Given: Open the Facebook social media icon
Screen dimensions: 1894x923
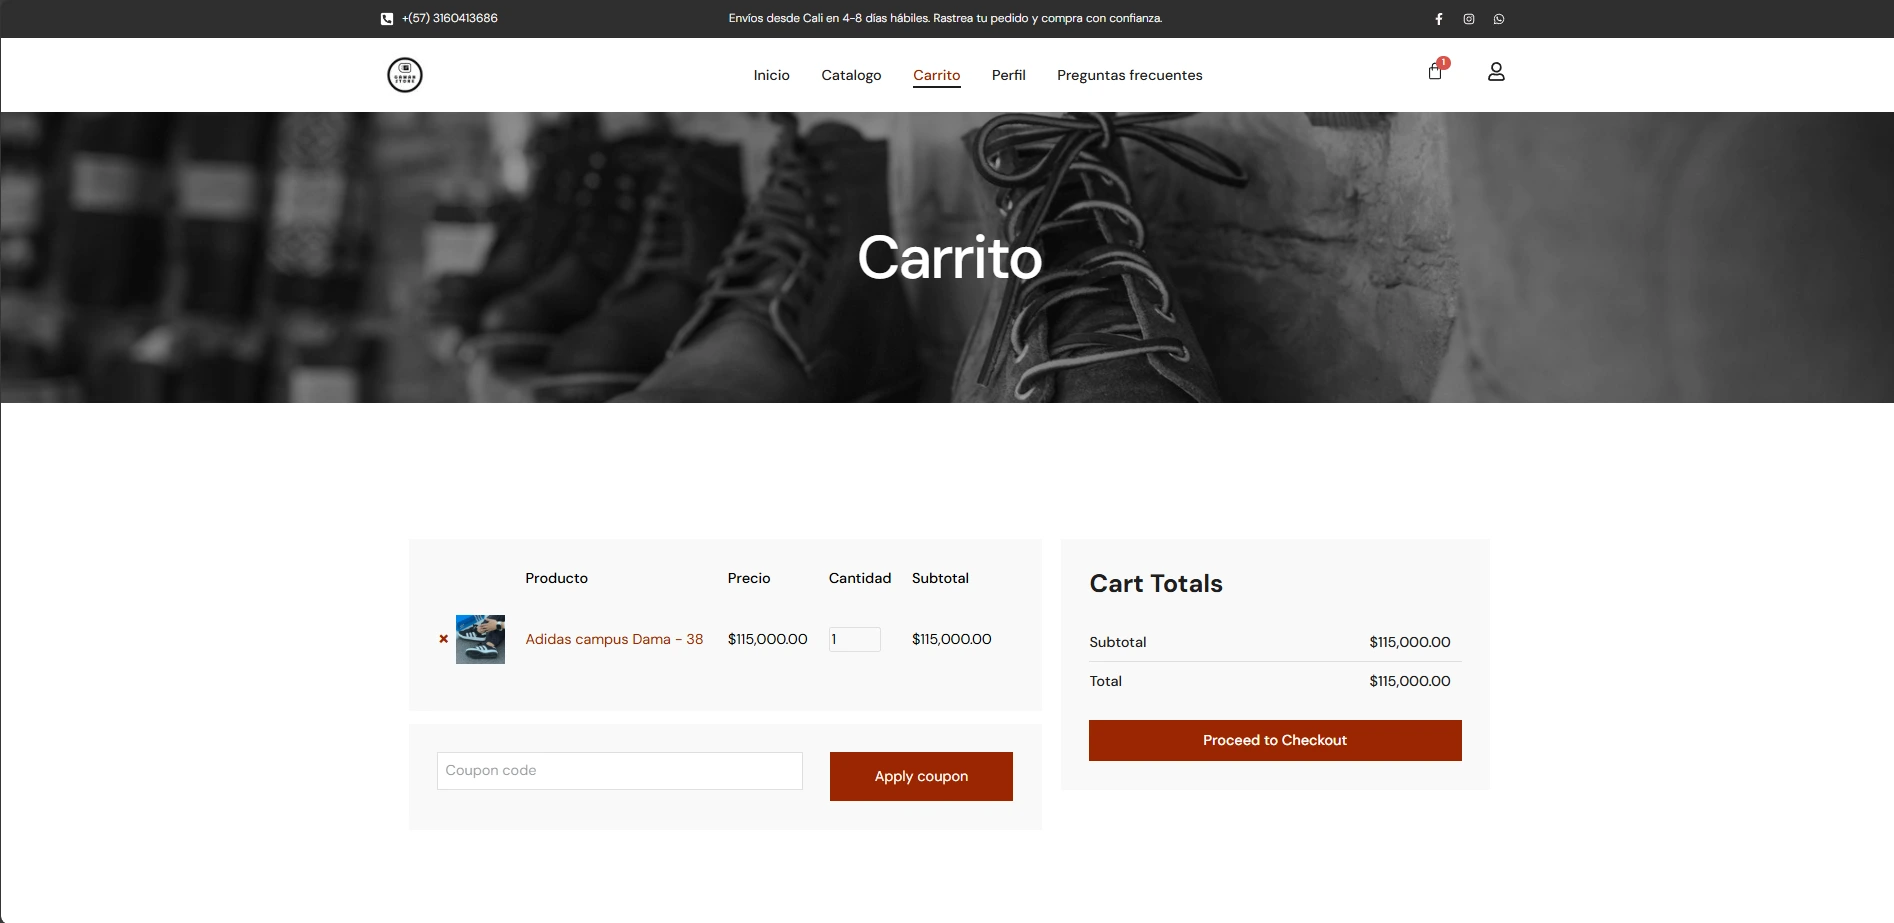Looking at the screenshot, I should [1438, 18].
